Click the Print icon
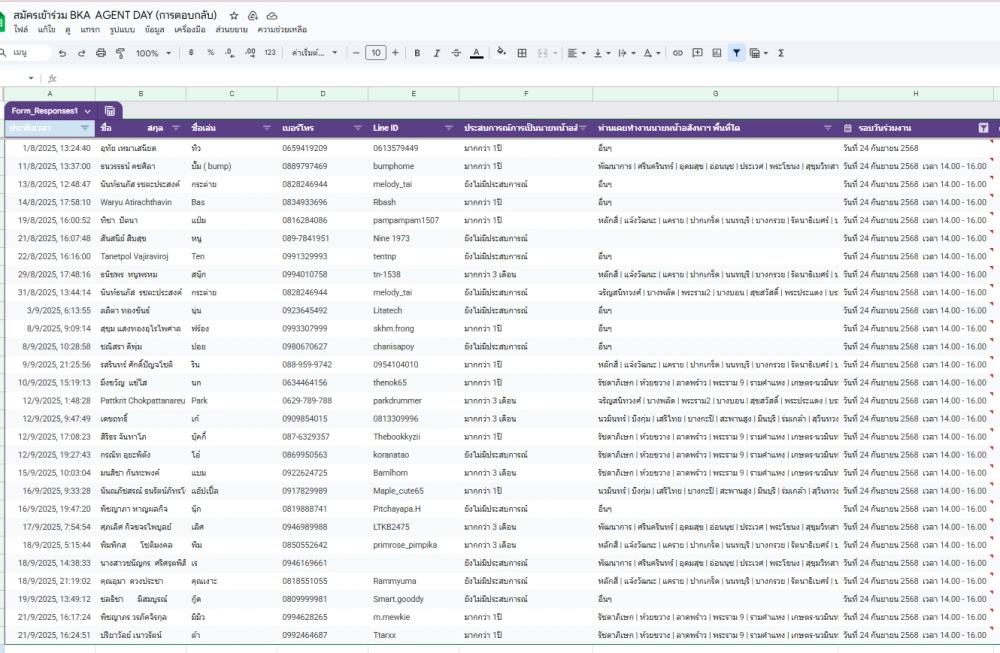Screen dimensions: 1000x653 click(x=101, y=53)
